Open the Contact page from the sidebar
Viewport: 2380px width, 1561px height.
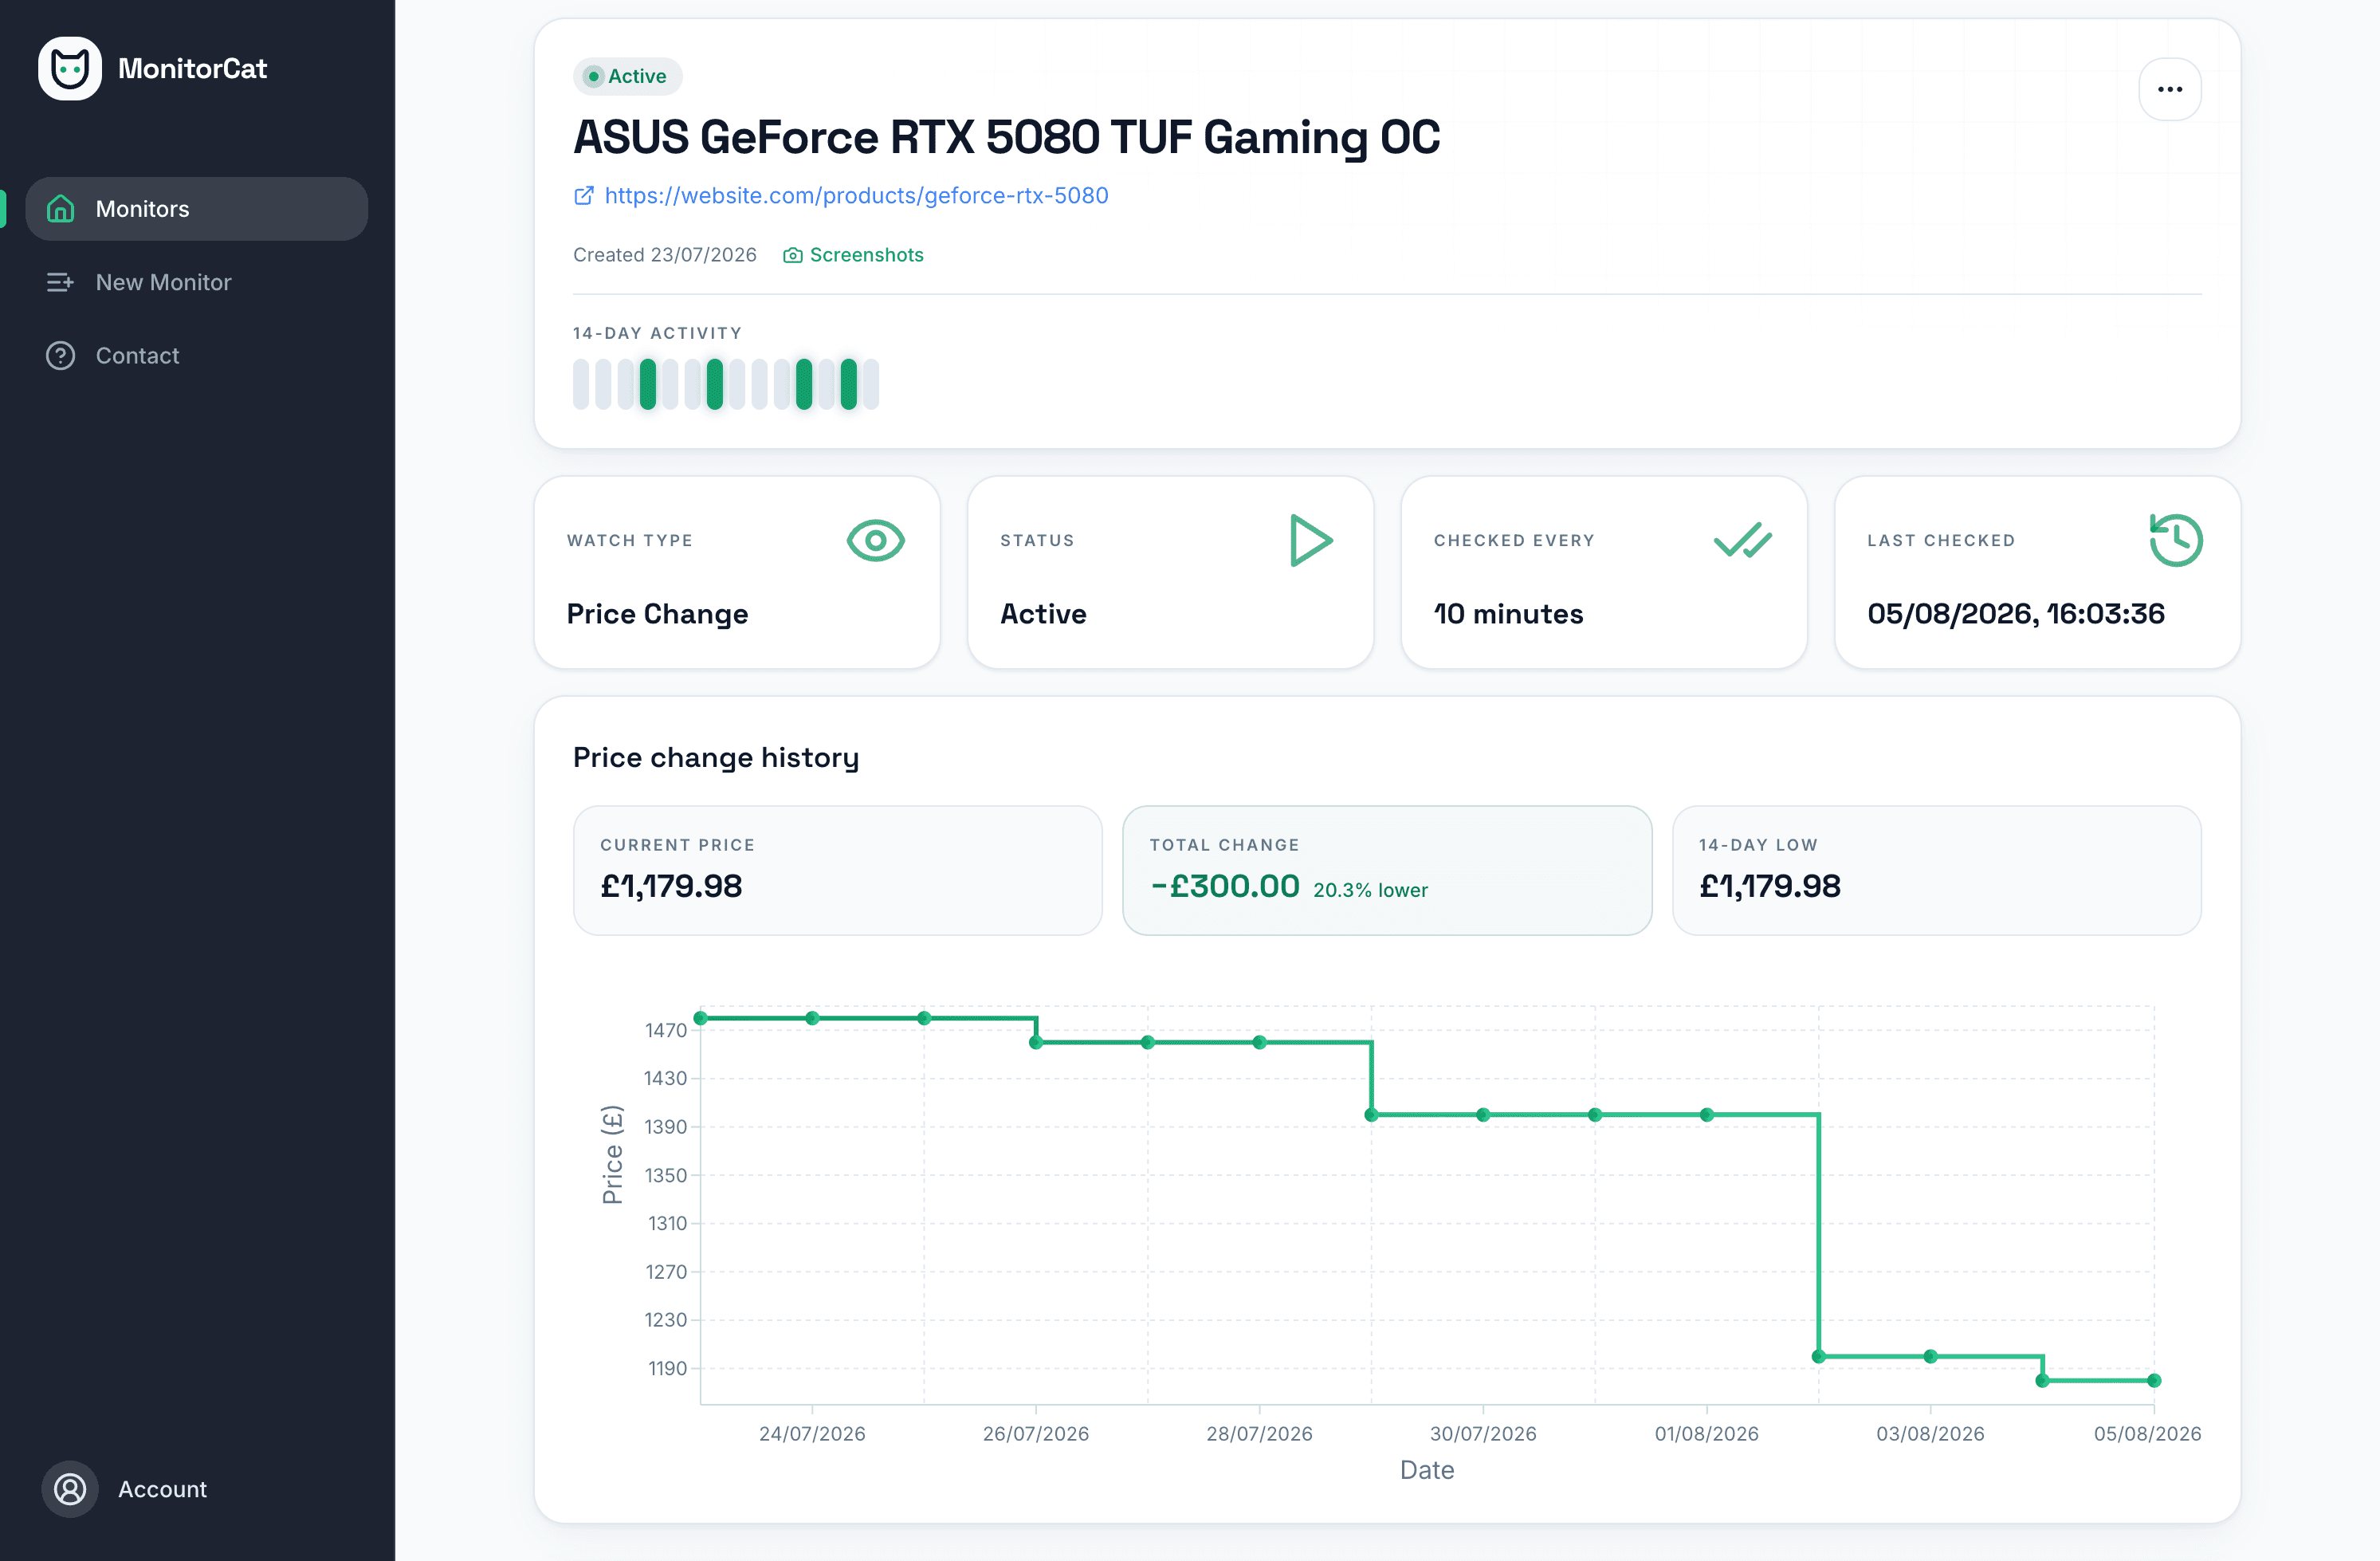click(197, 355)
